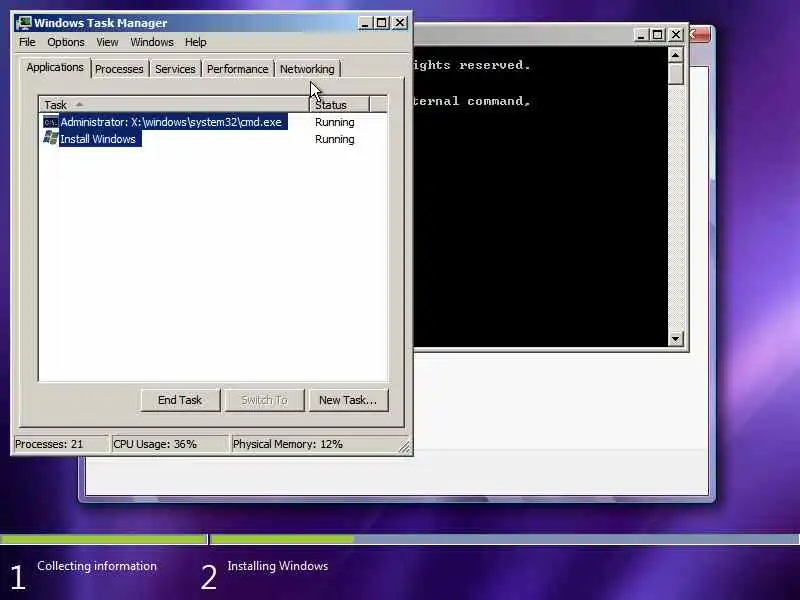This screenshot has width=800, height=600.
Task: Close the command prompt window
Action: [676, 35]
